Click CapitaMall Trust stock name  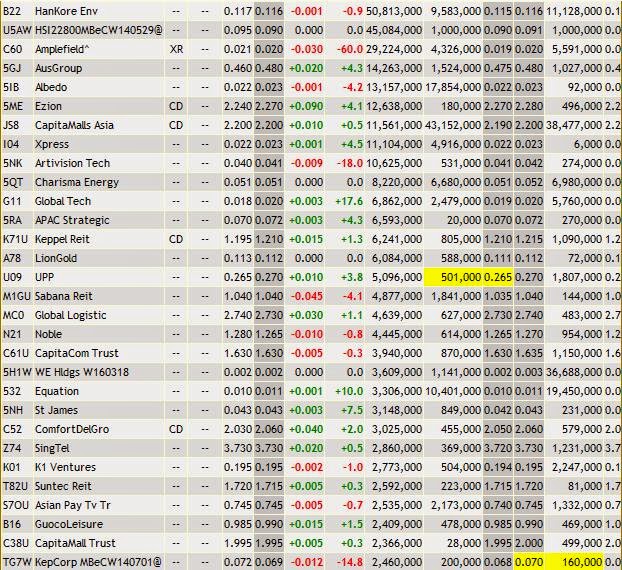[x=75, y=543]
